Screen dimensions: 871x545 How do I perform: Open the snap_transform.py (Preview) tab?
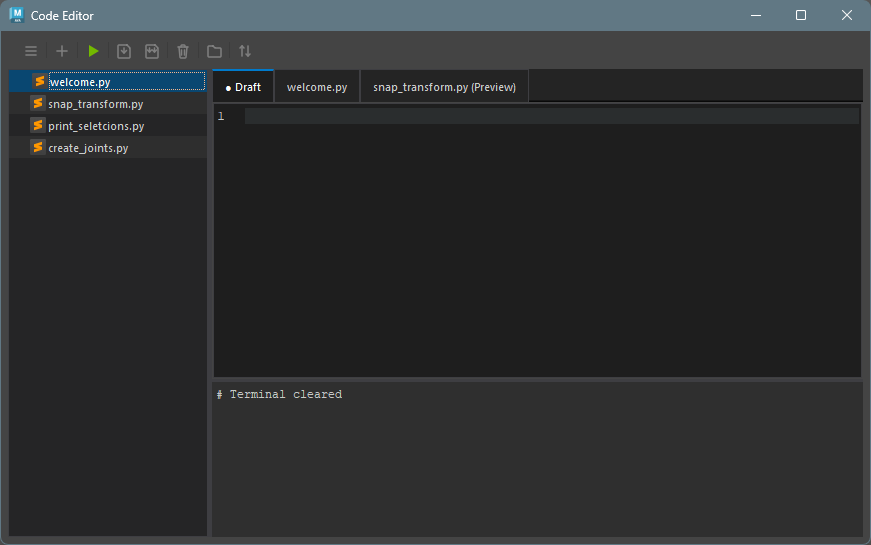click(444, 87)
